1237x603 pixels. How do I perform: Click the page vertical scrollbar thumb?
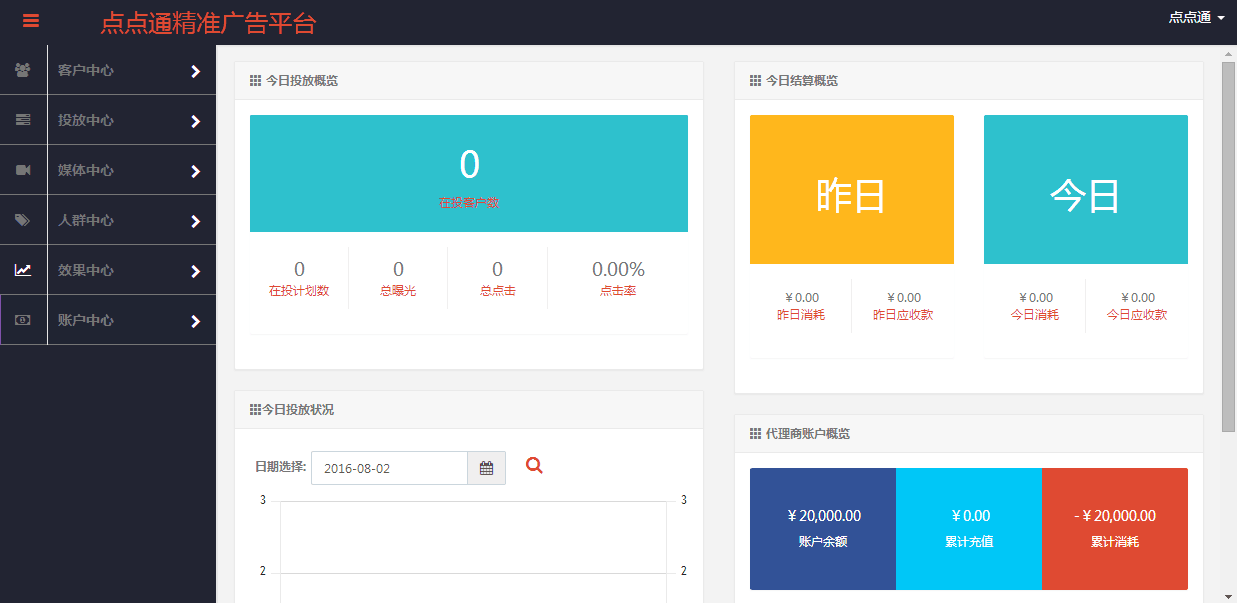pos(1228,245)
